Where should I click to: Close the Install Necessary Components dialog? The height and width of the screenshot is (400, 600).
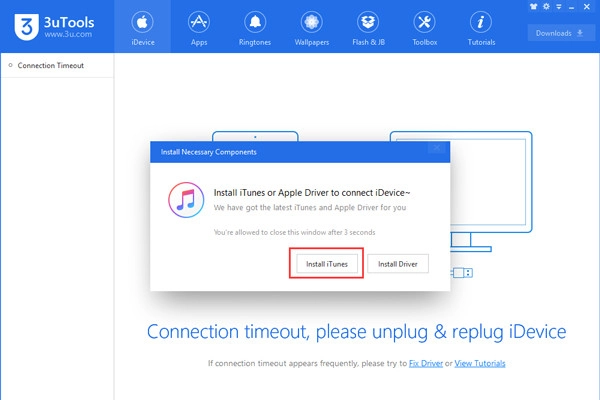(436, 151)
